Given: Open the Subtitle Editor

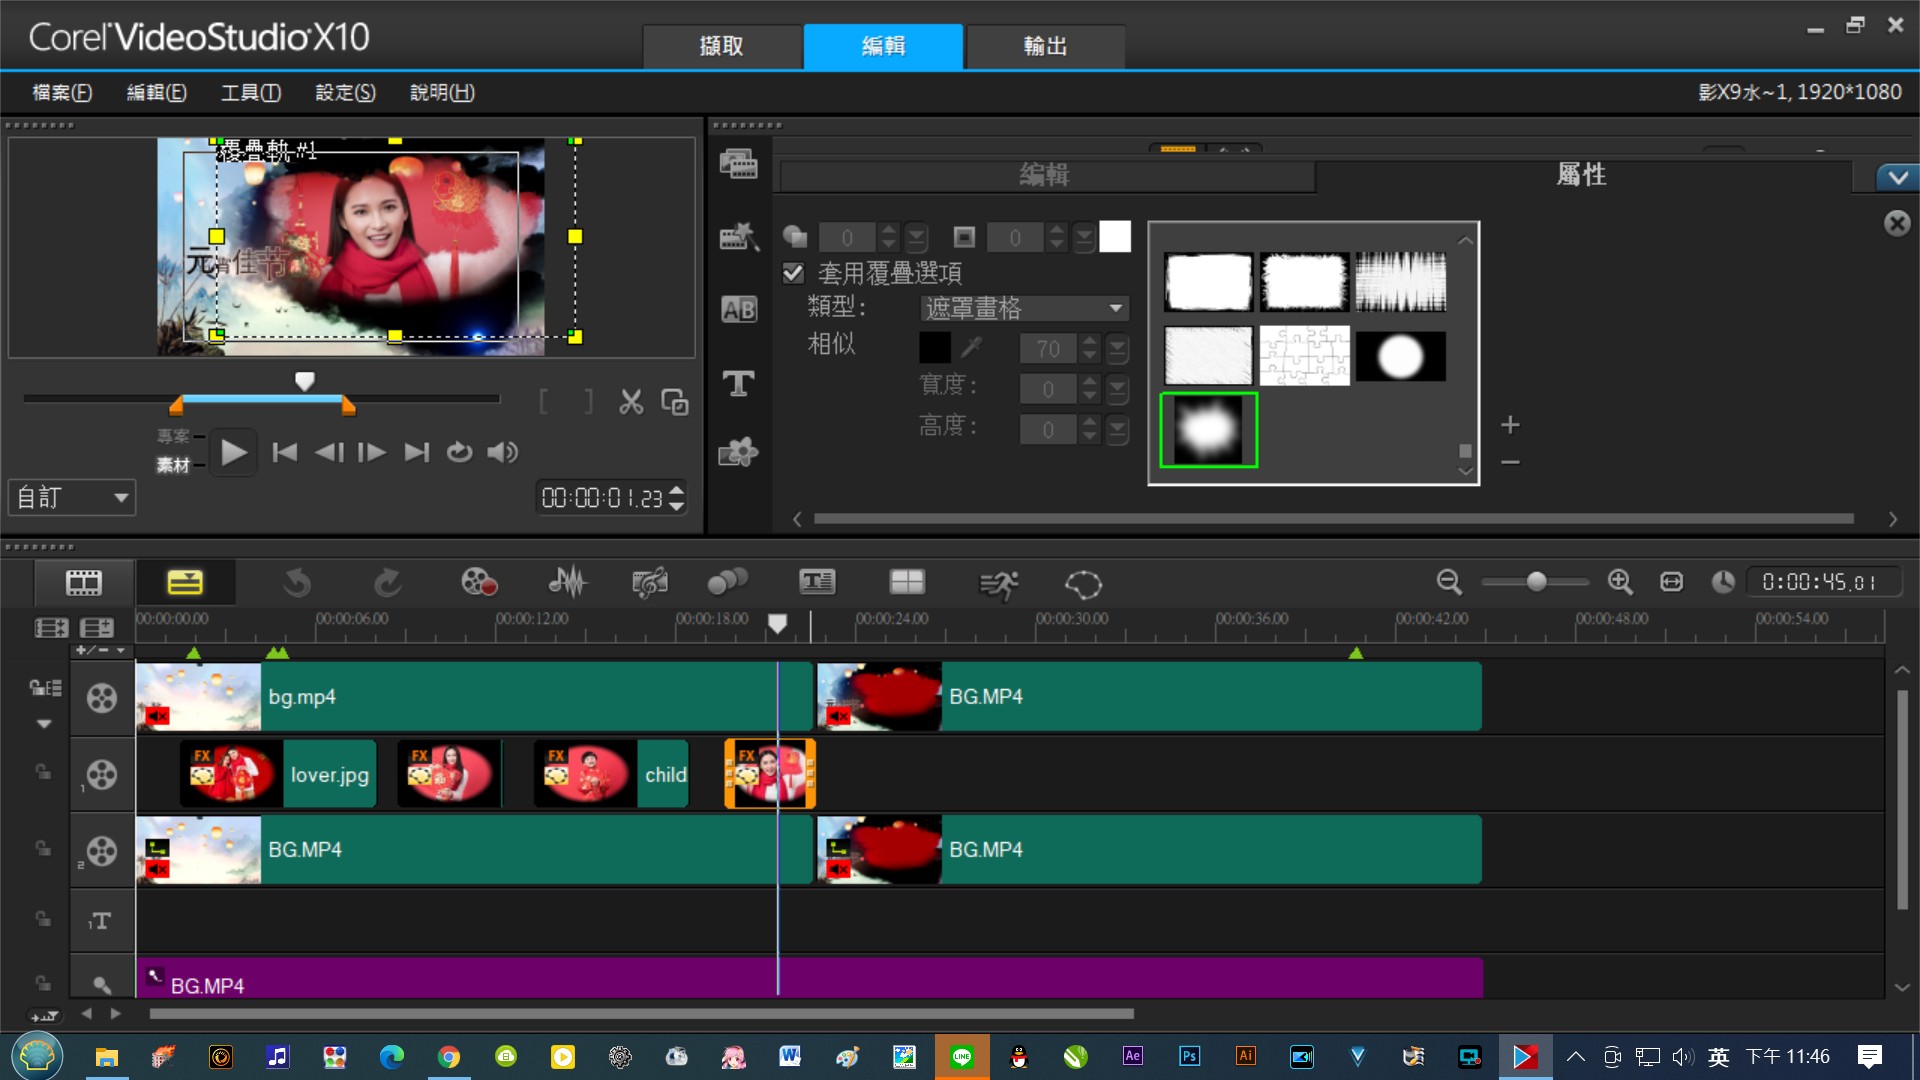Looking at the screenshot, I should 817,582.
